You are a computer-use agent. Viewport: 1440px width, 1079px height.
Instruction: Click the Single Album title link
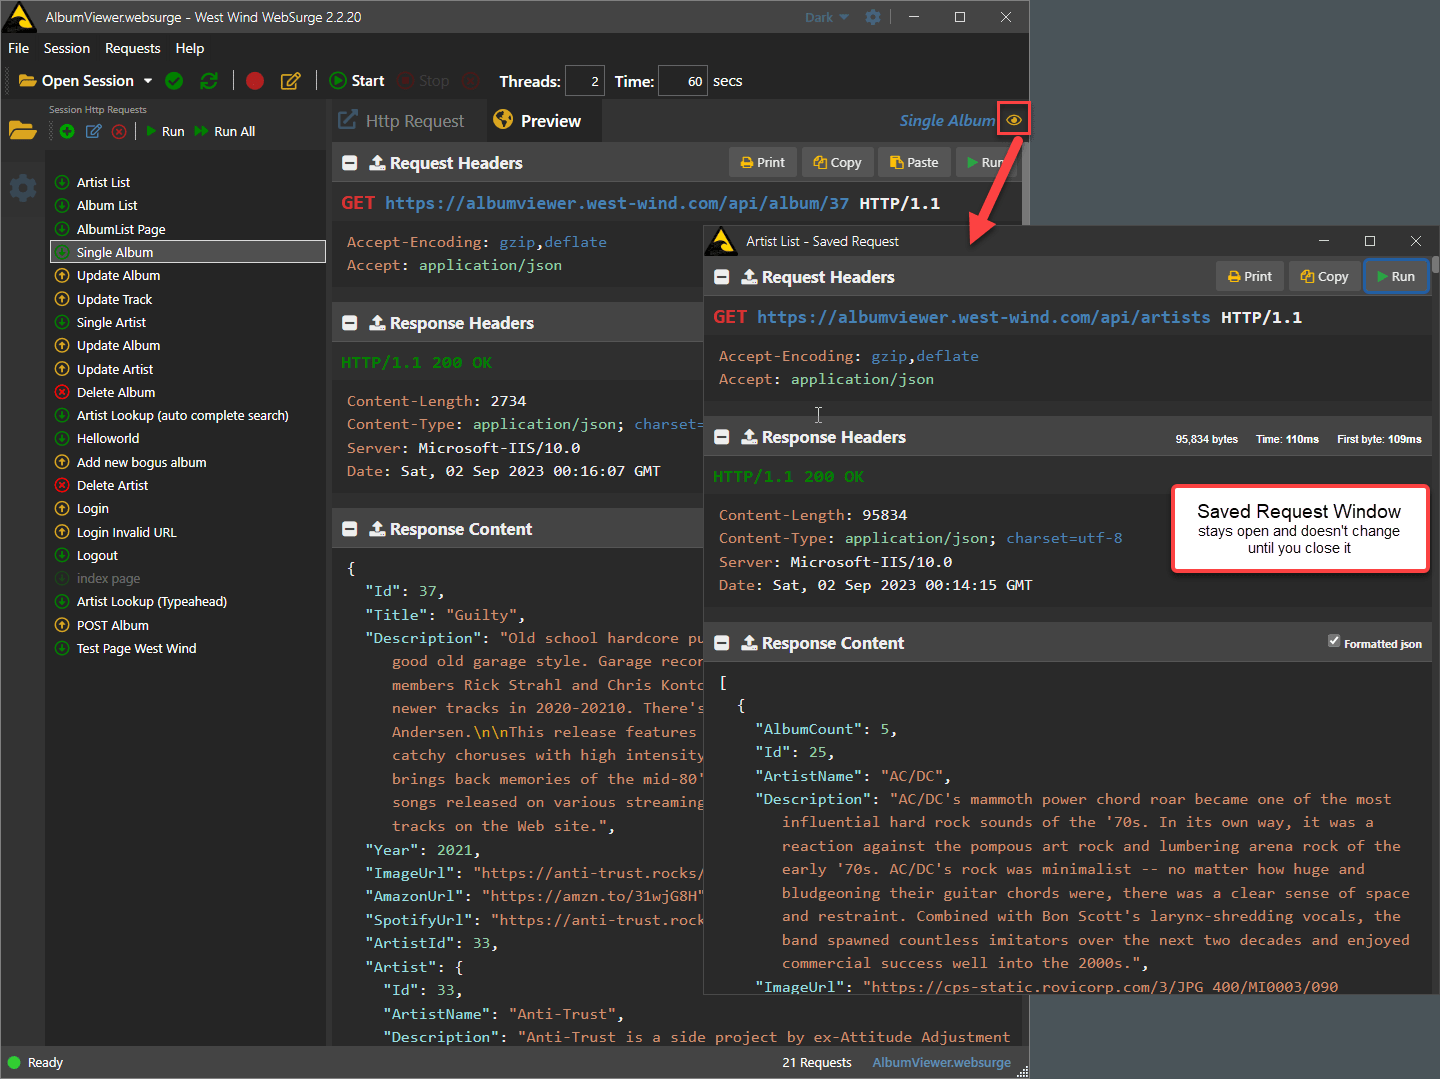click(947, 120)
